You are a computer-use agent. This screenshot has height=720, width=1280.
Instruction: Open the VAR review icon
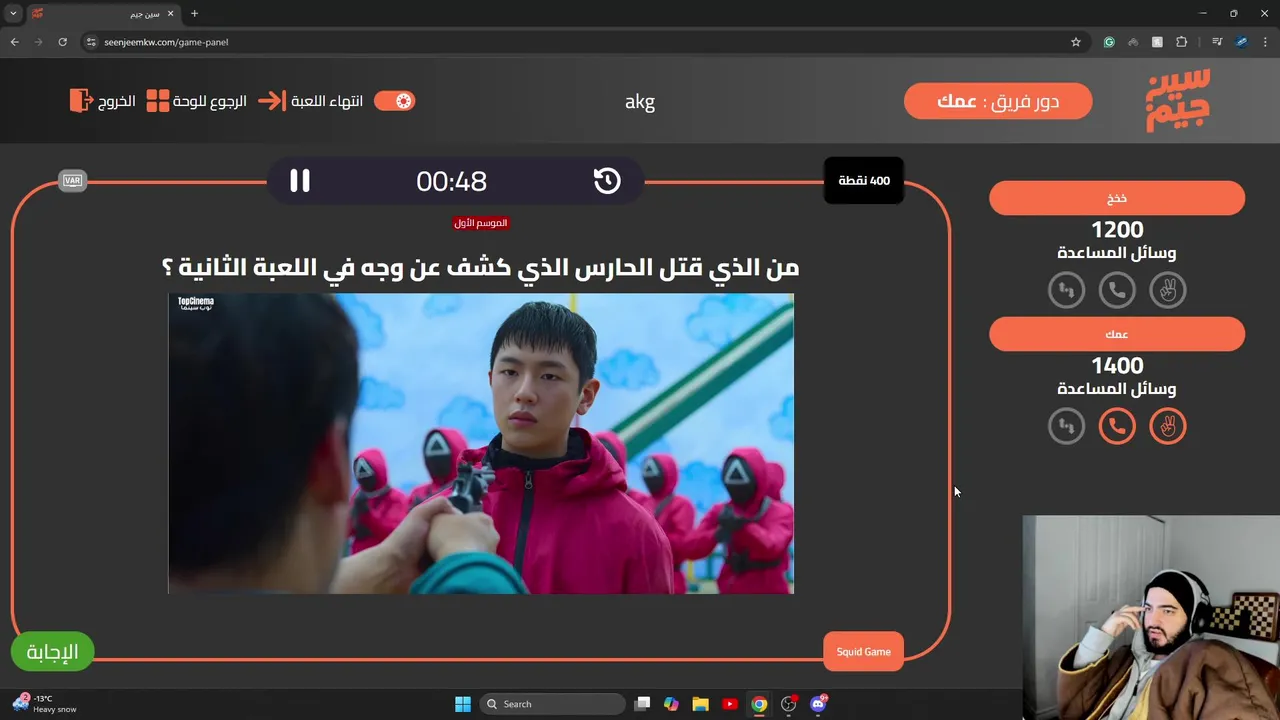(x=72, y=181)
